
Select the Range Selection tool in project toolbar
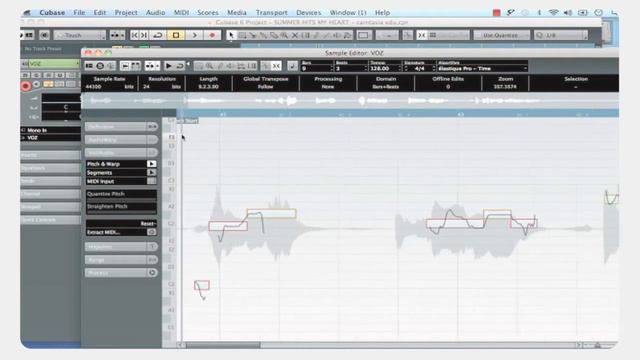point(242,35)
